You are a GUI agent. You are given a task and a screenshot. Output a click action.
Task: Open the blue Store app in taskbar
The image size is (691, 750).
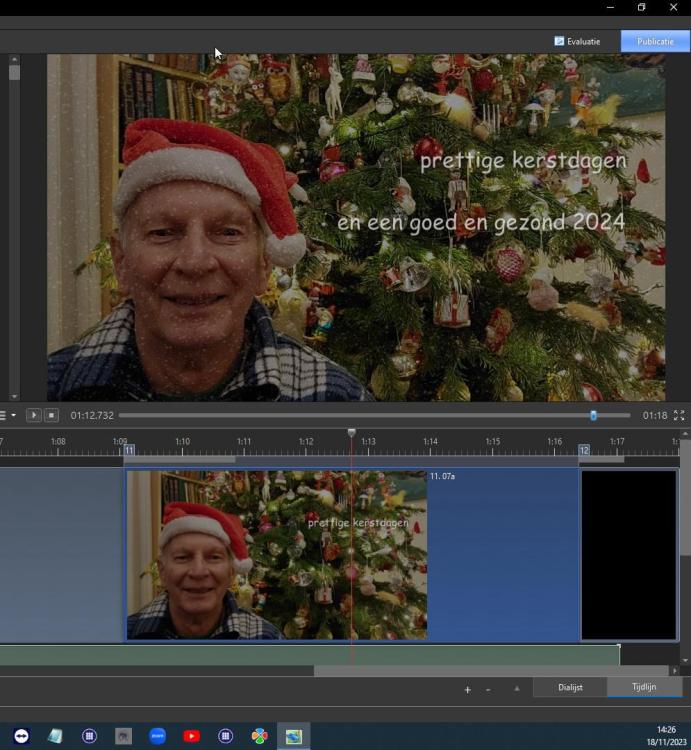point(157,736)
